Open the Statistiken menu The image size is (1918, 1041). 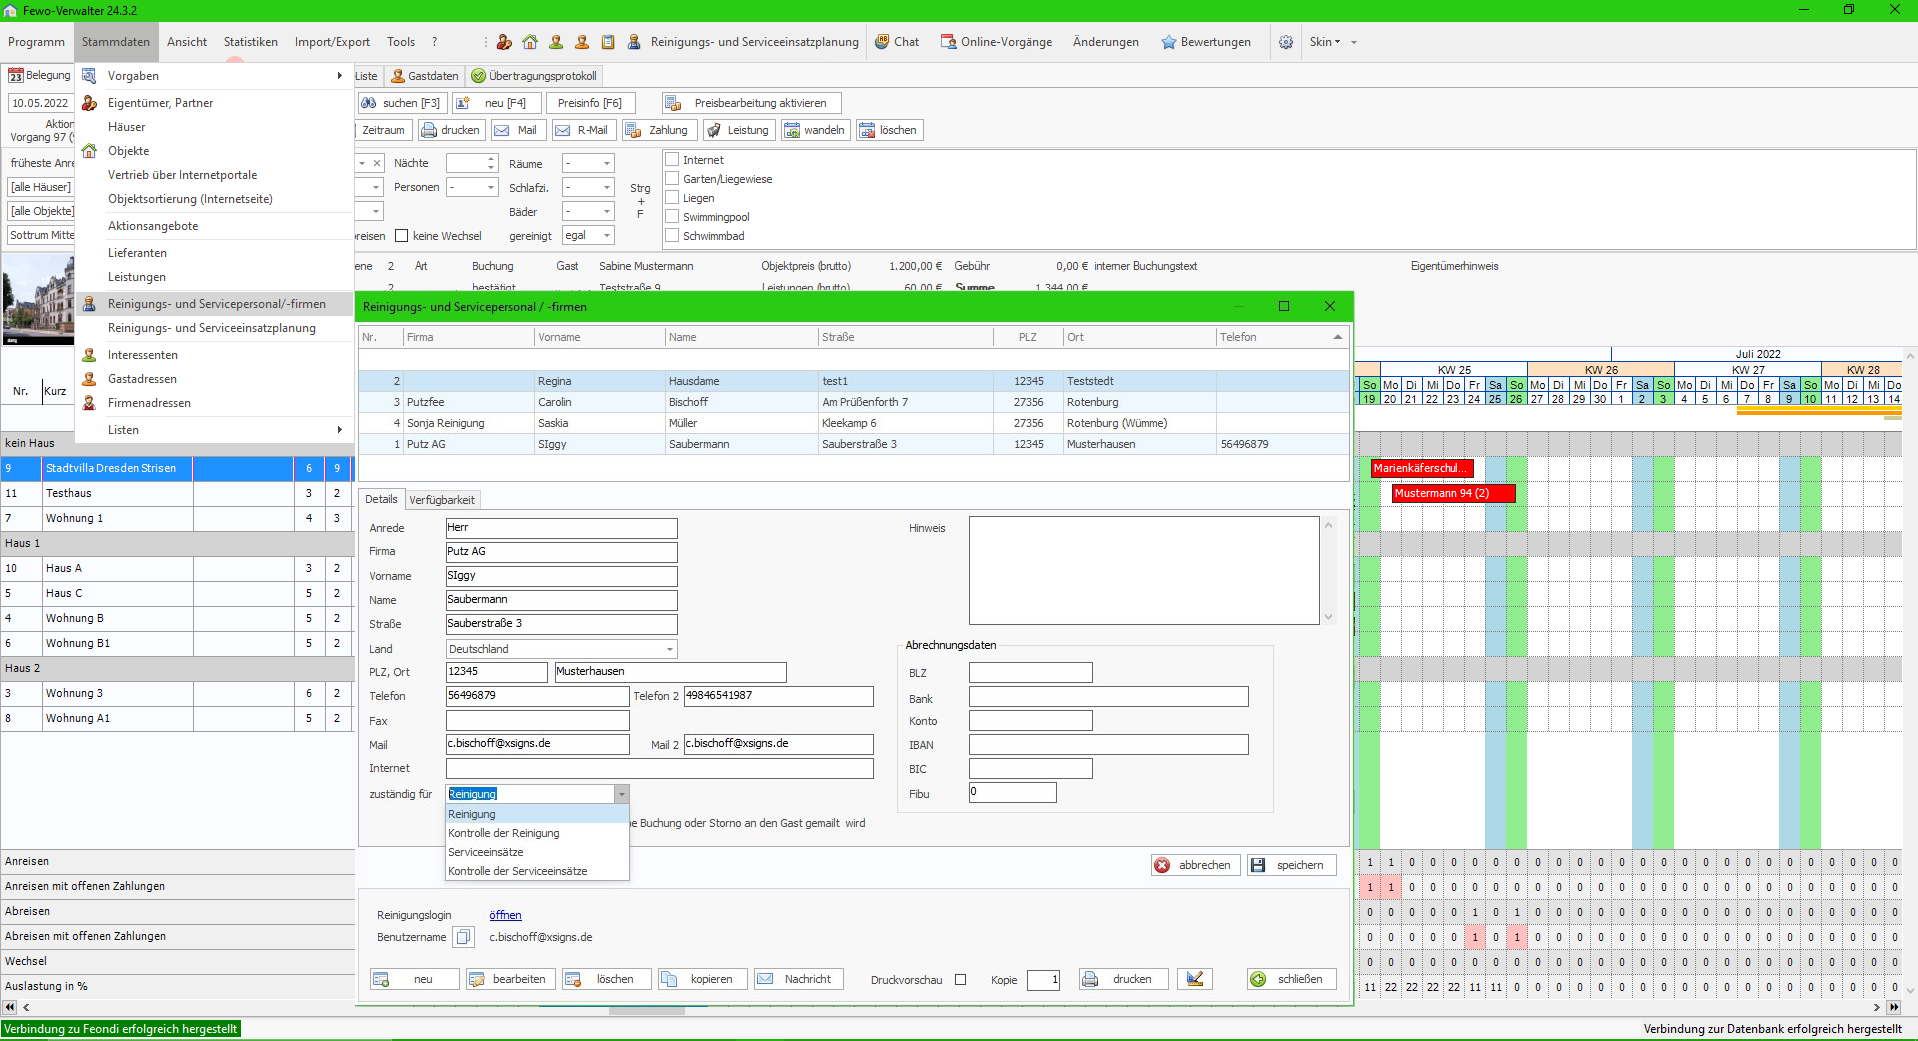pos(251,42)
